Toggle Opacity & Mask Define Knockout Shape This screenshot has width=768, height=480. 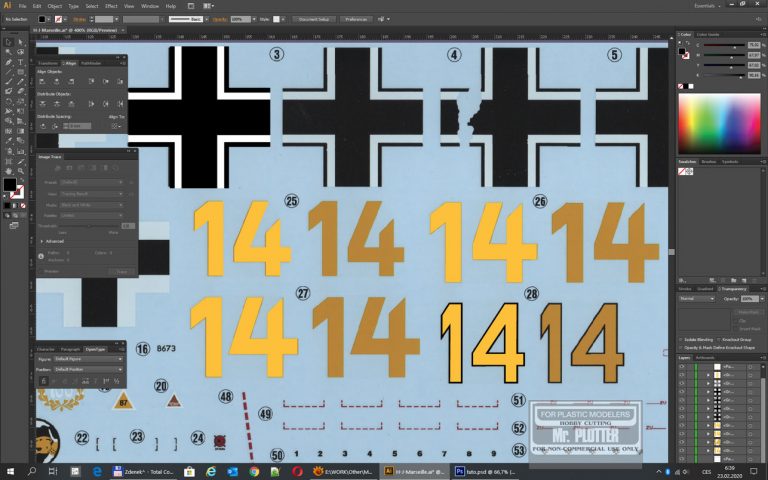(x=681, y=347)
